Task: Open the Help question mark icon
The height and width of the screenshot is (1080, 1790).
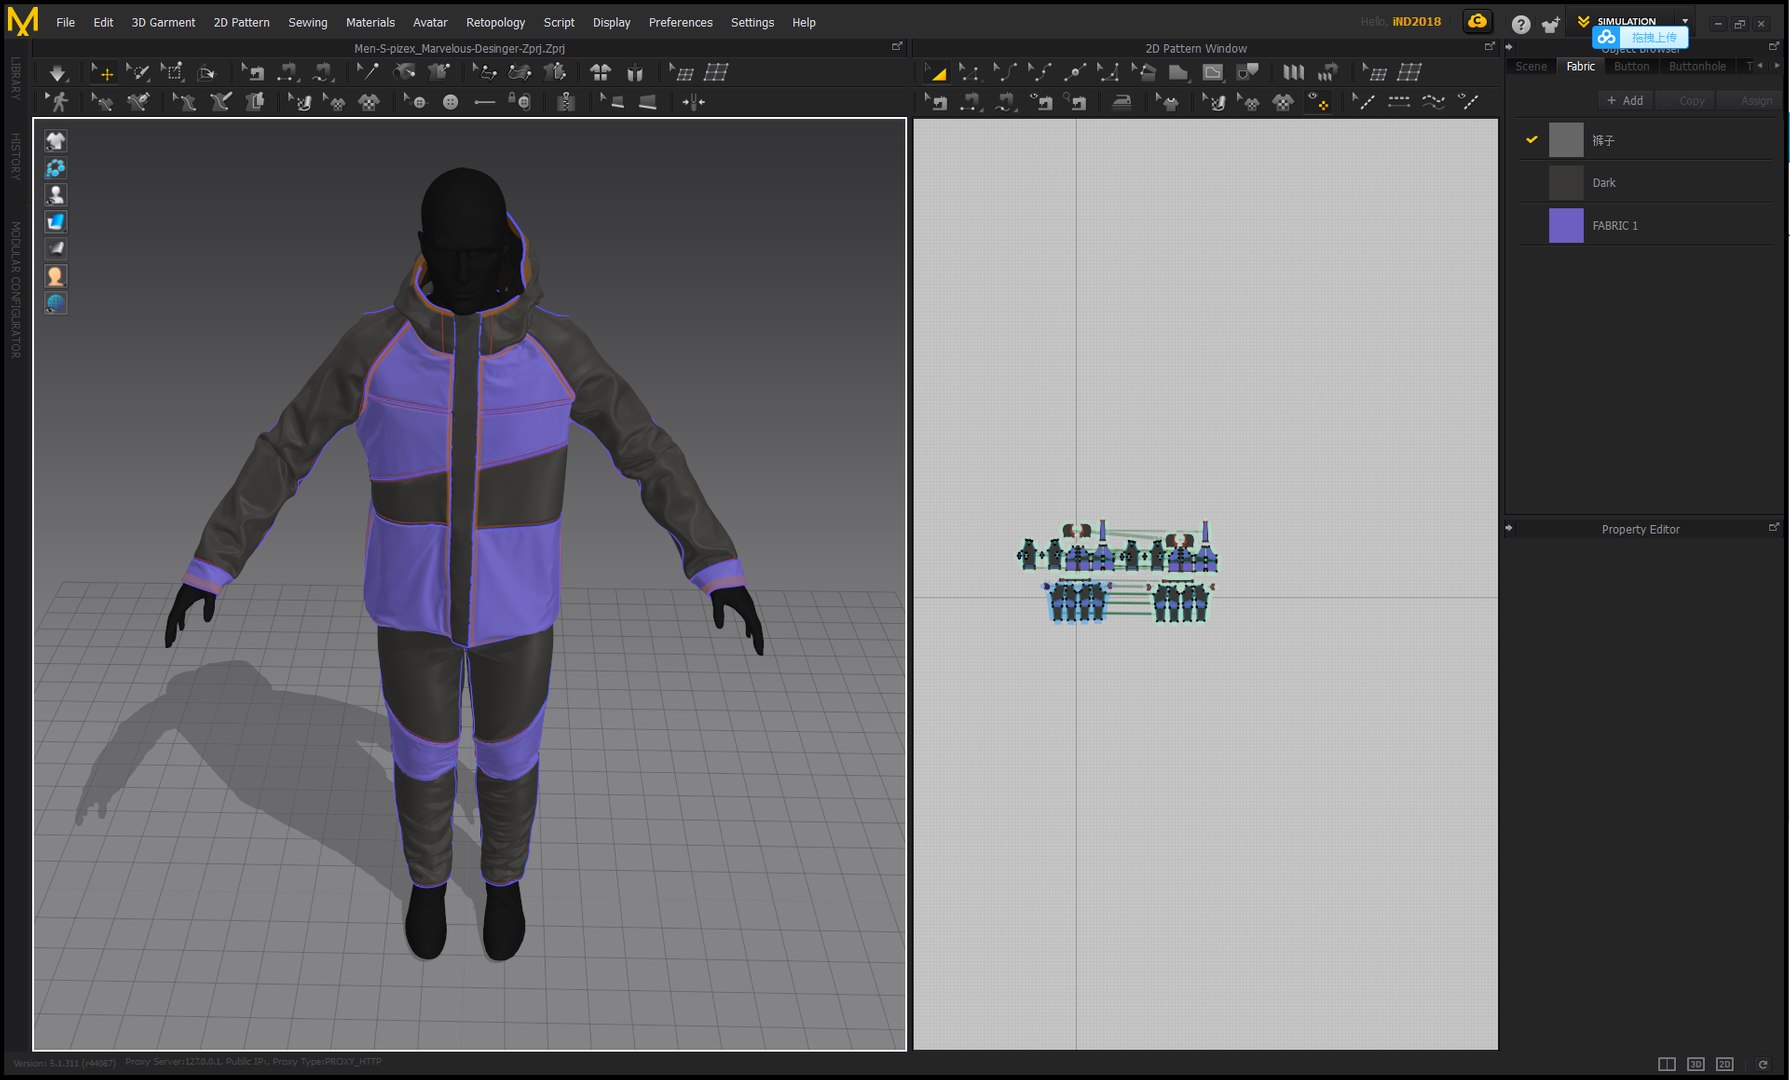Action: (x=1521, y=24)
